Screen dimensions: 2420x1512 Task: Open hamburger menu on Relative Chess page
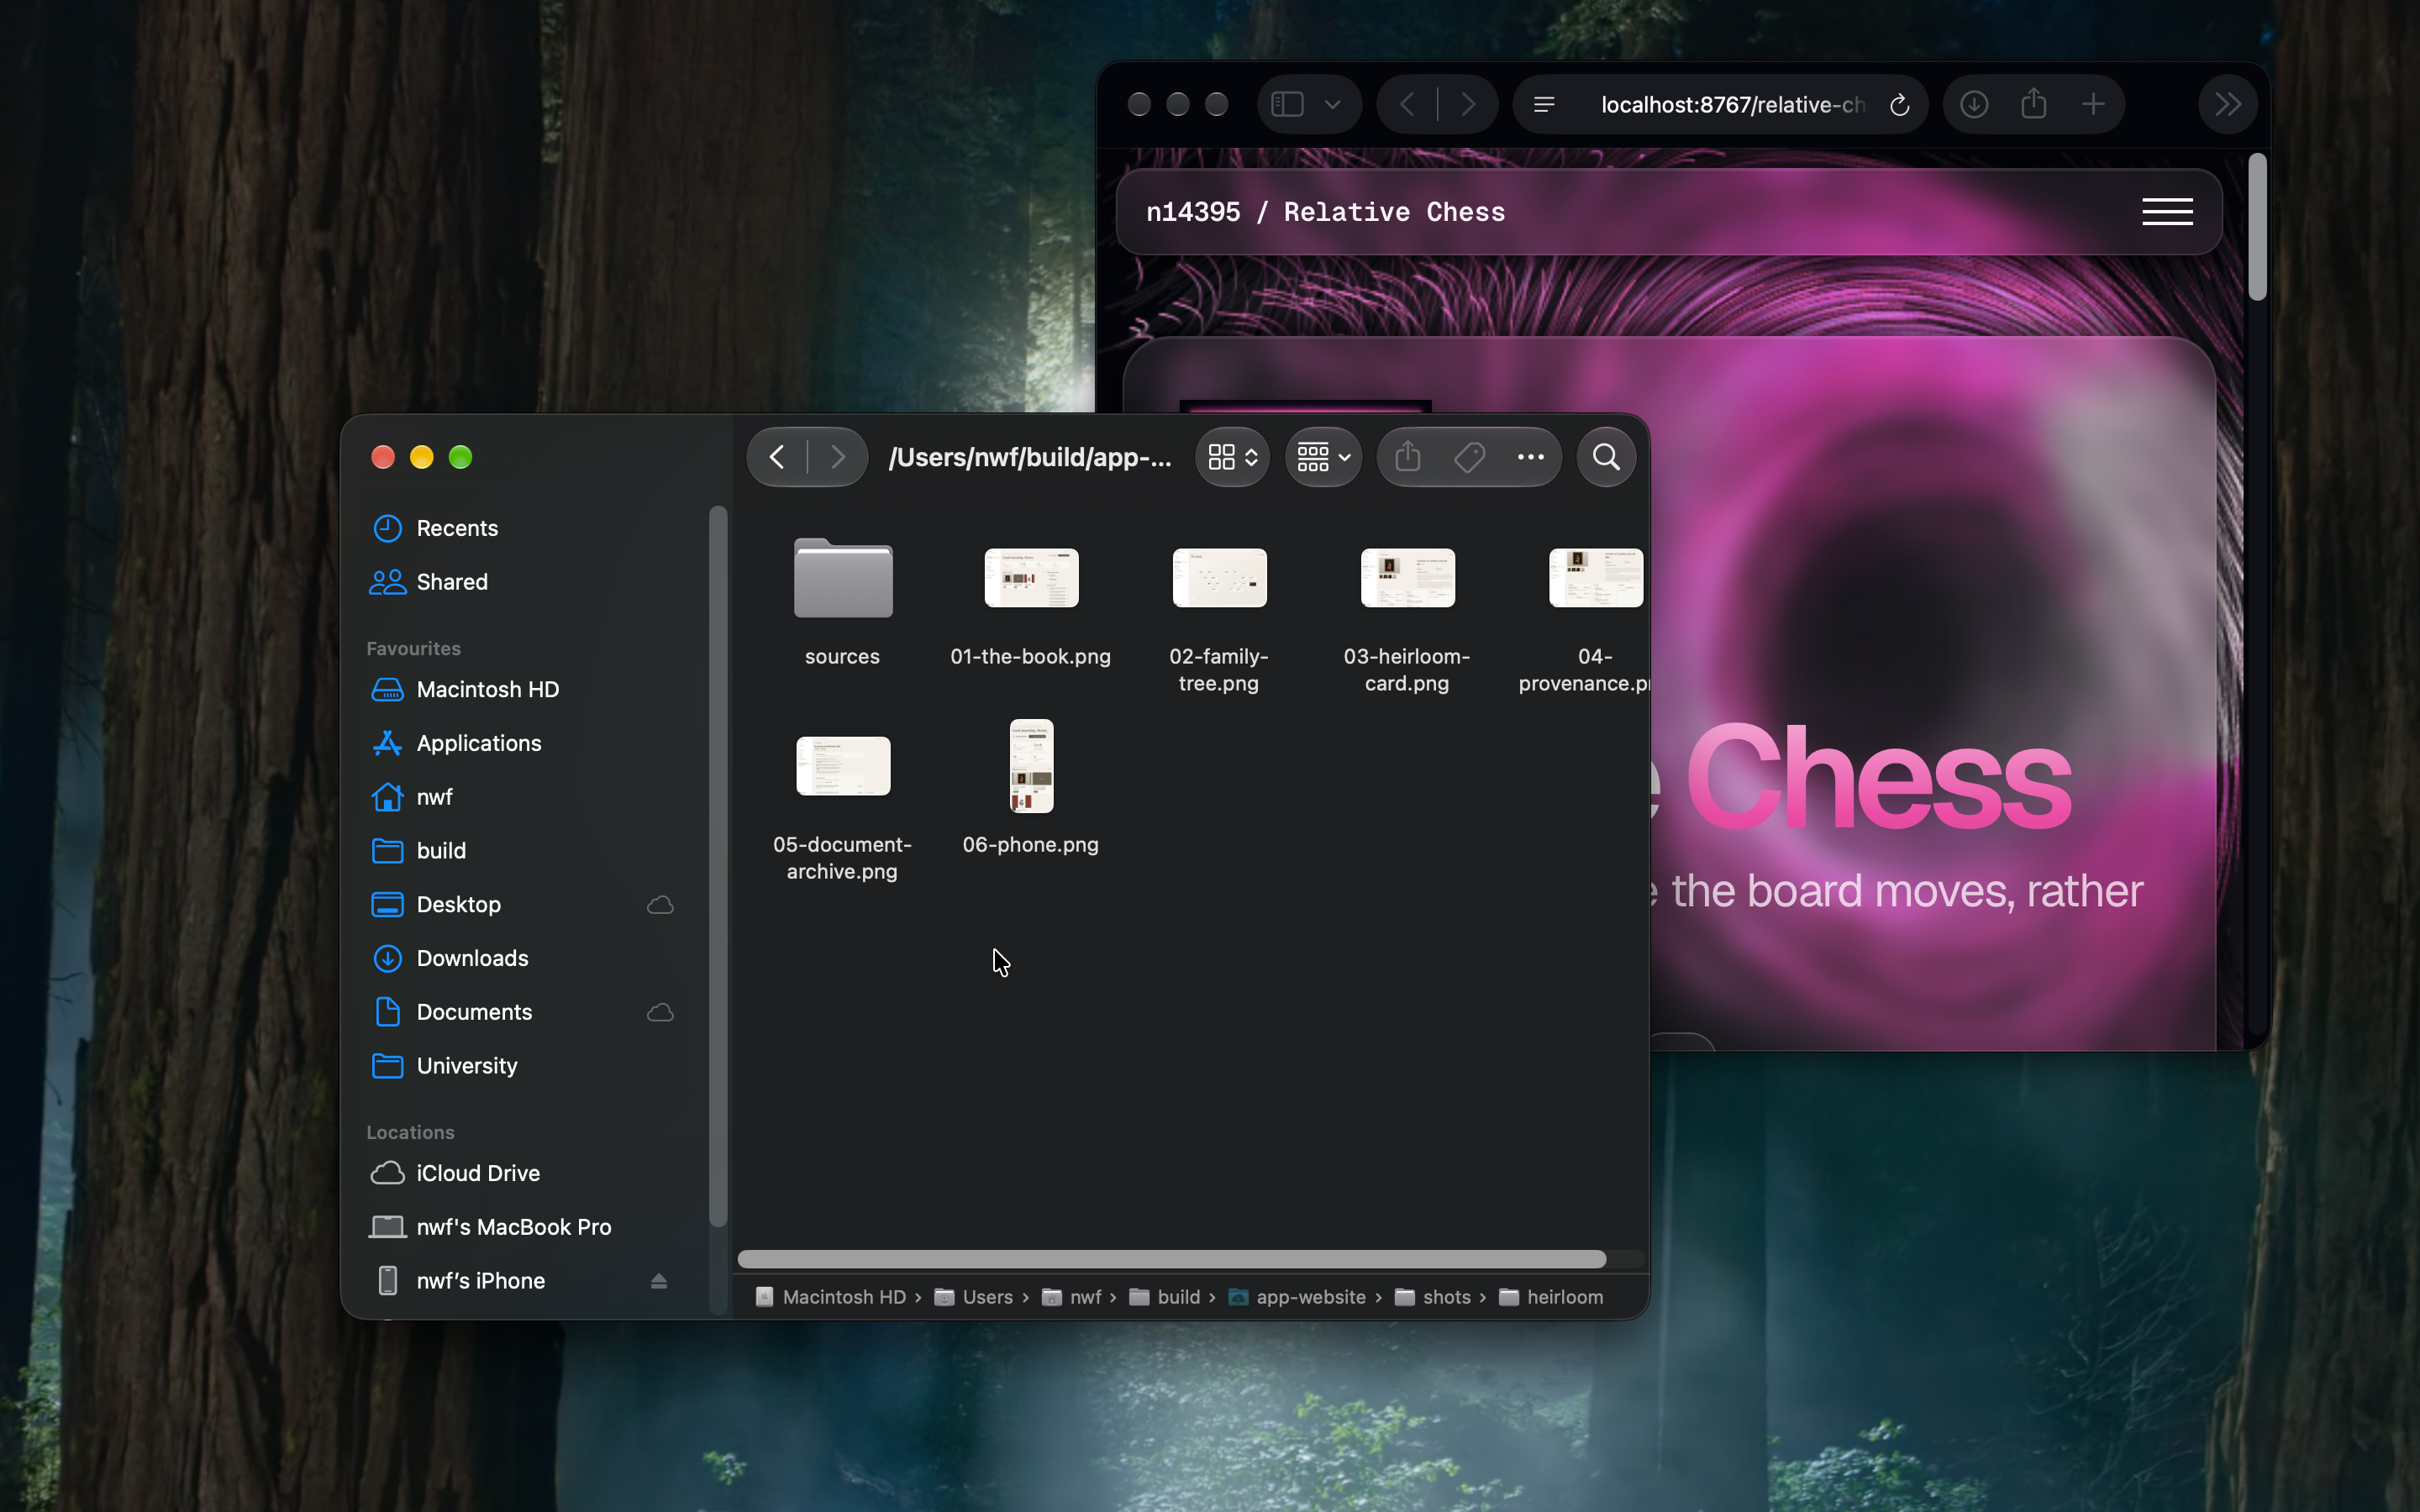tap(2167, 212)
